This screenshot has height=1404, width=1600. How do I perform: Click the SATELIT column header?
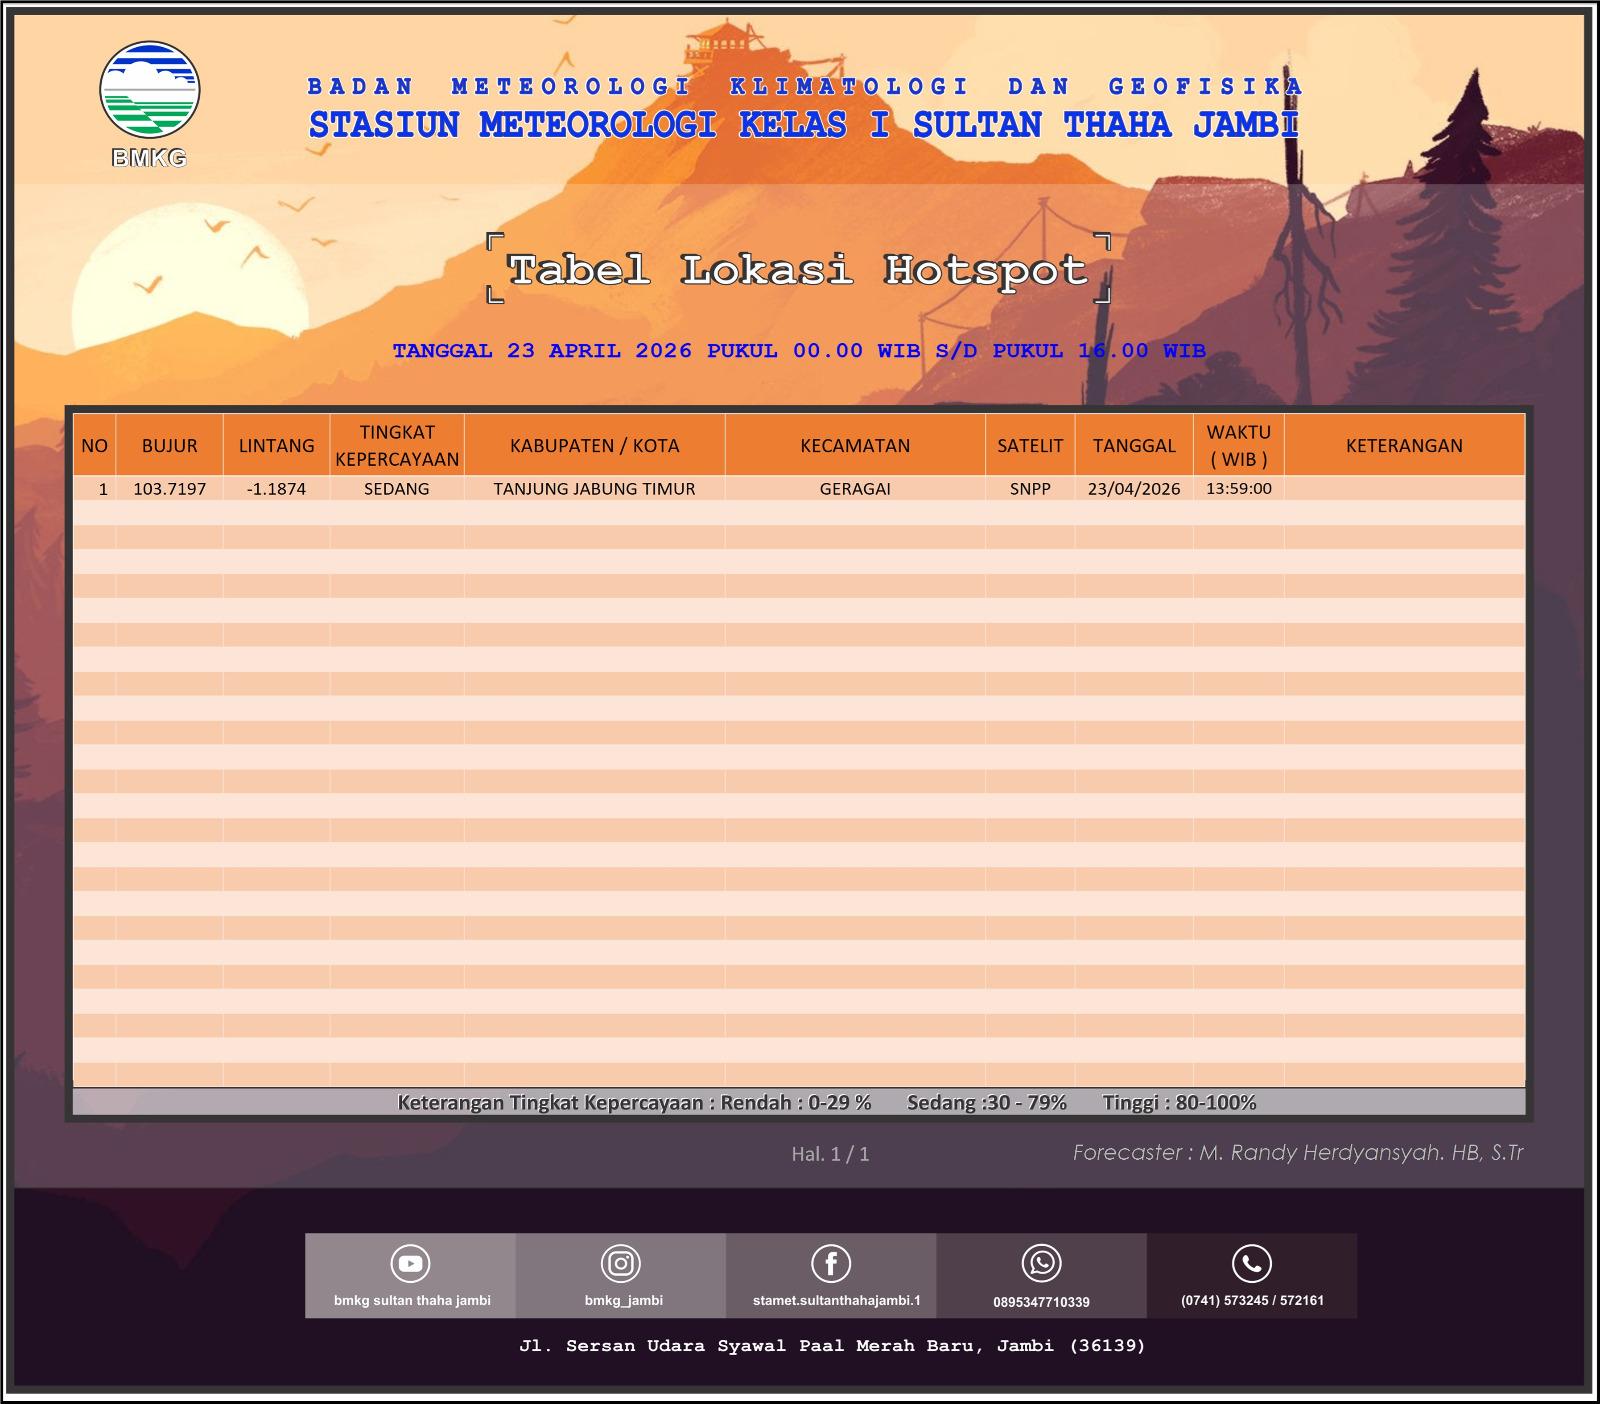[x=1030, y=445]
